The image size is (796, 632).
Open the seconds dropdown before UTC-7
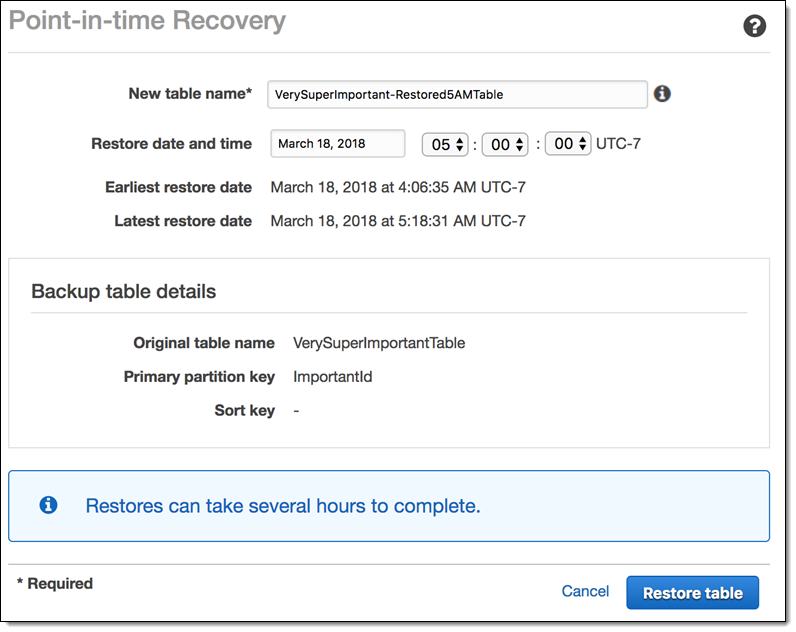pos(568,144)
